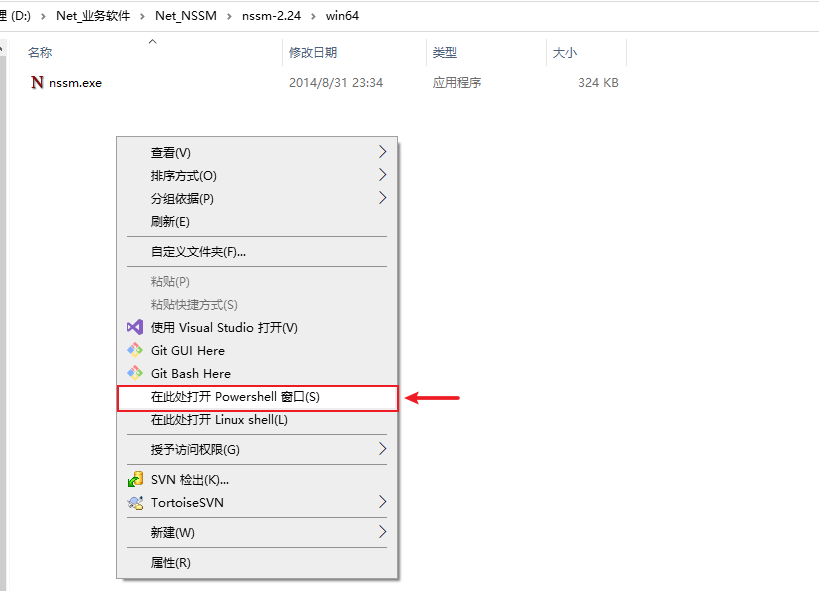Select the nssm.exe file name
This screenshot has width=819, height=591.
click(x=75, y=83)
